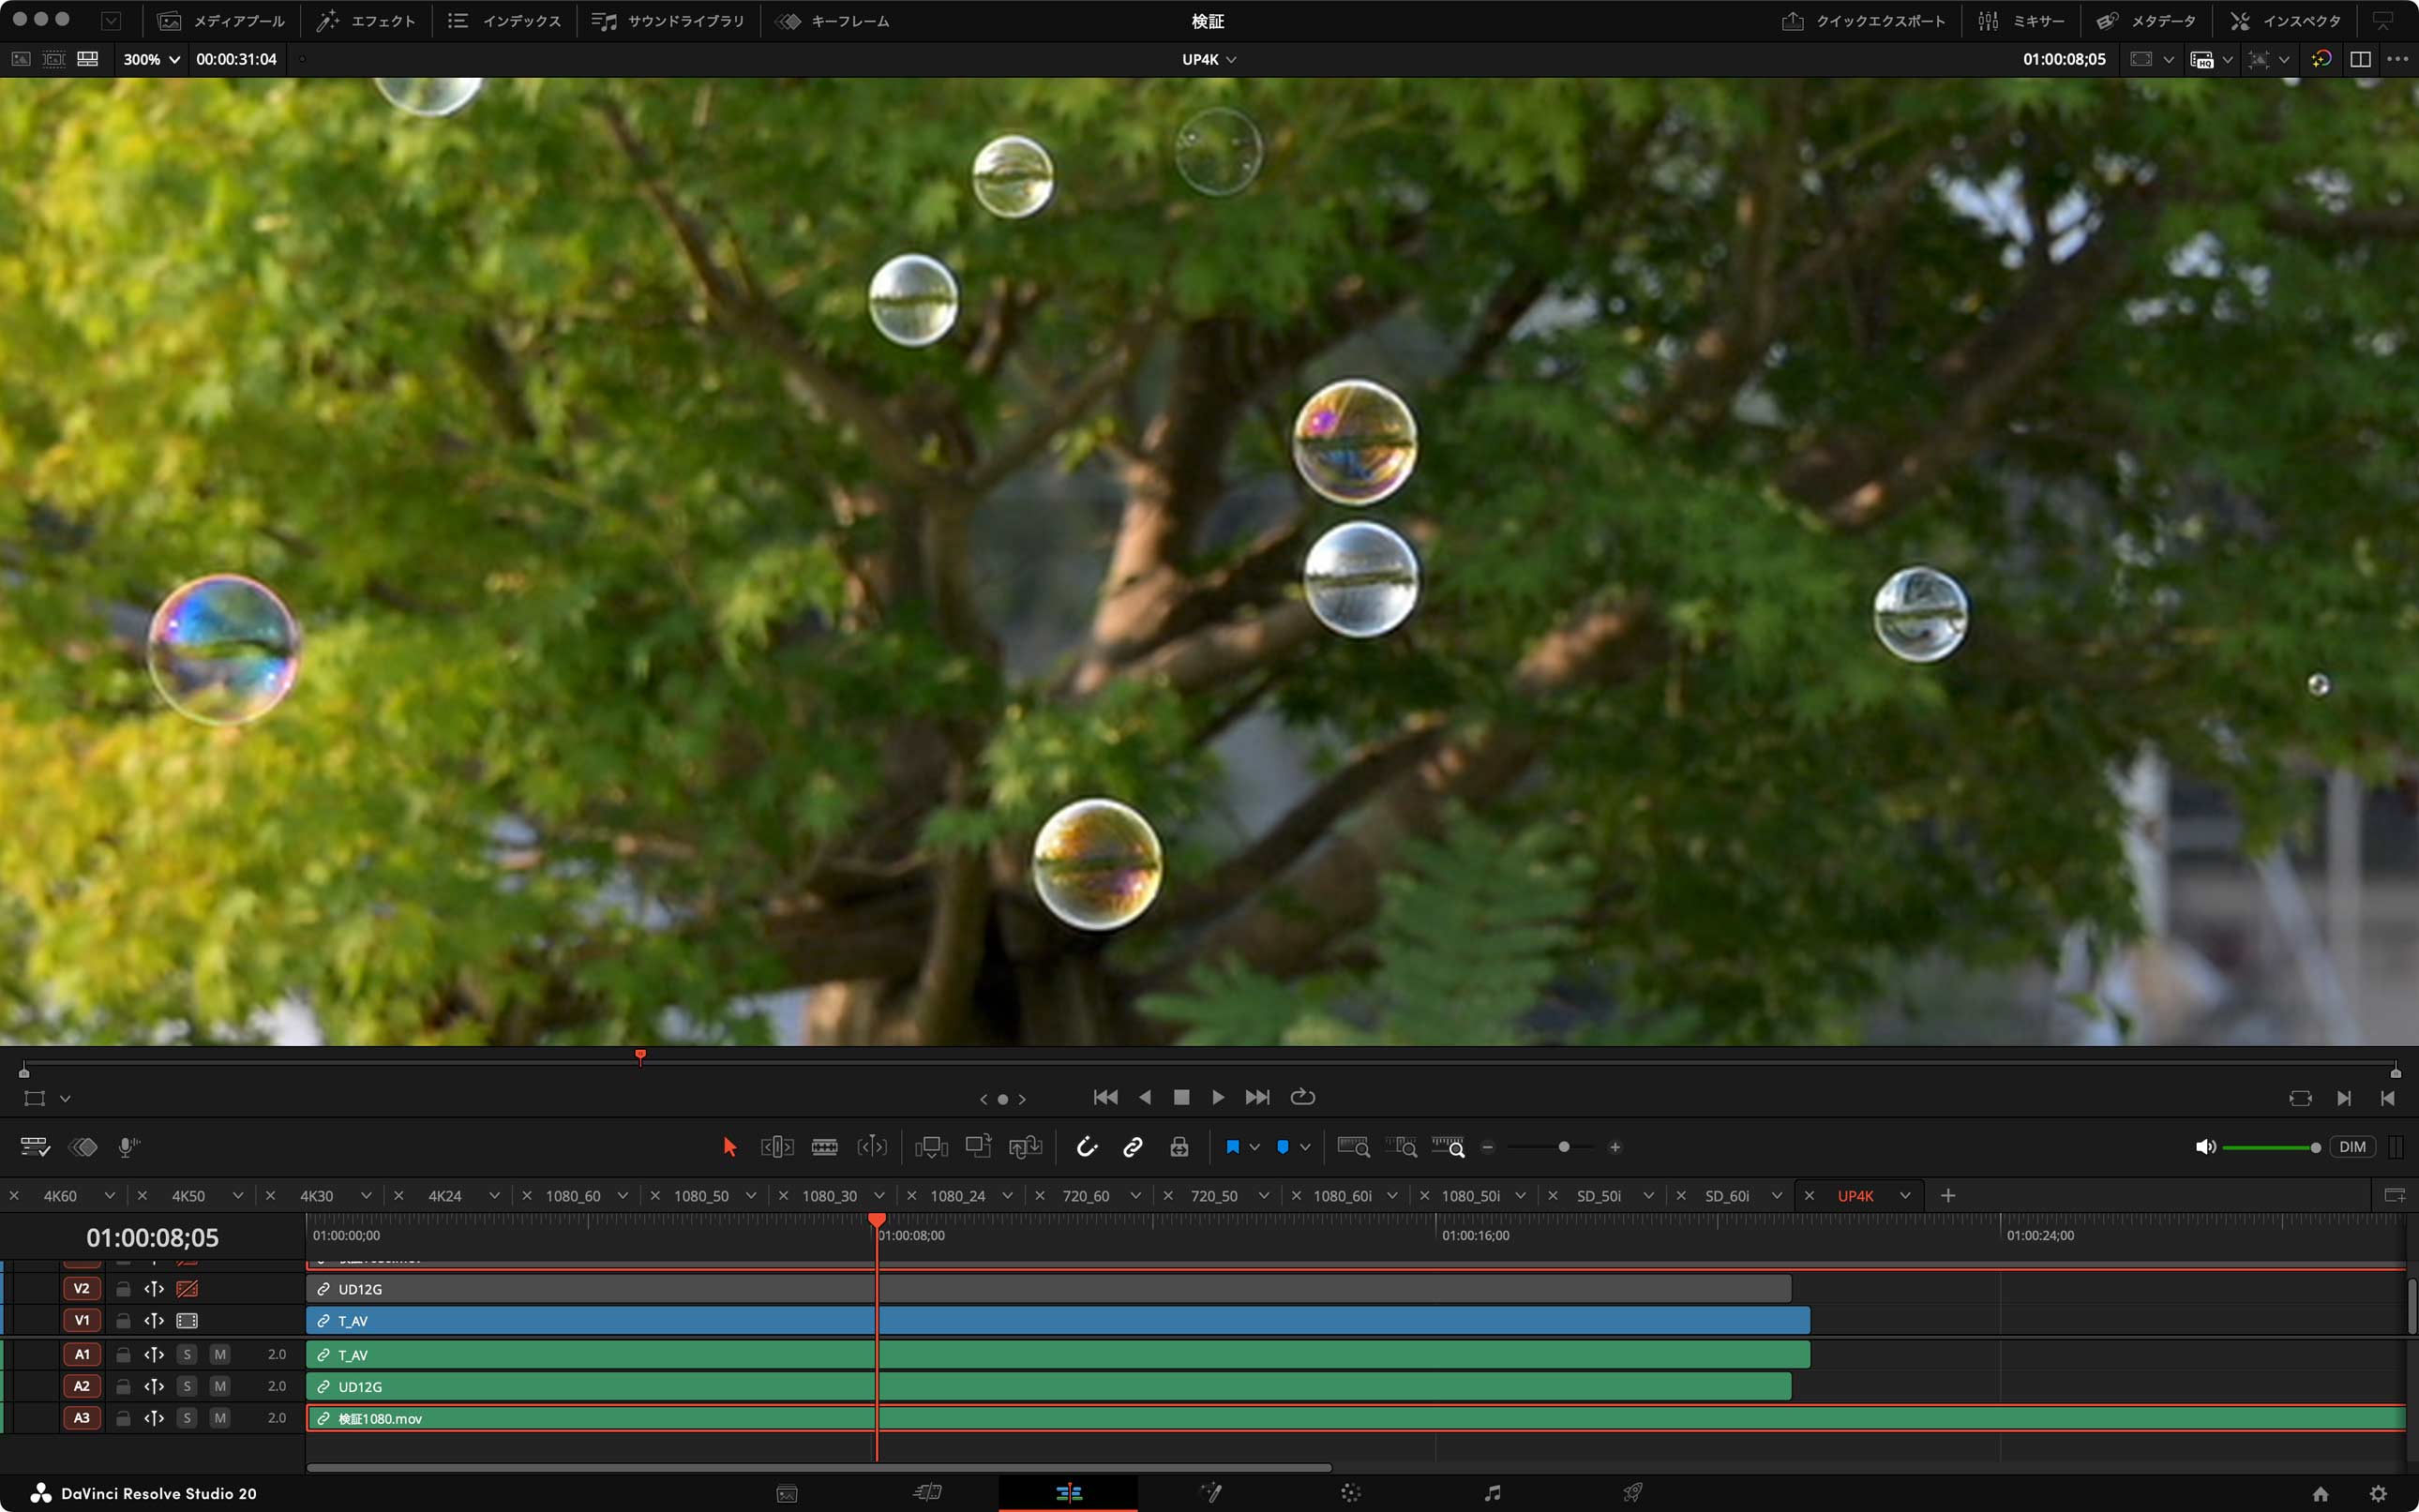
Task: Click the position lock icon
Action: coord(1179,1147)
